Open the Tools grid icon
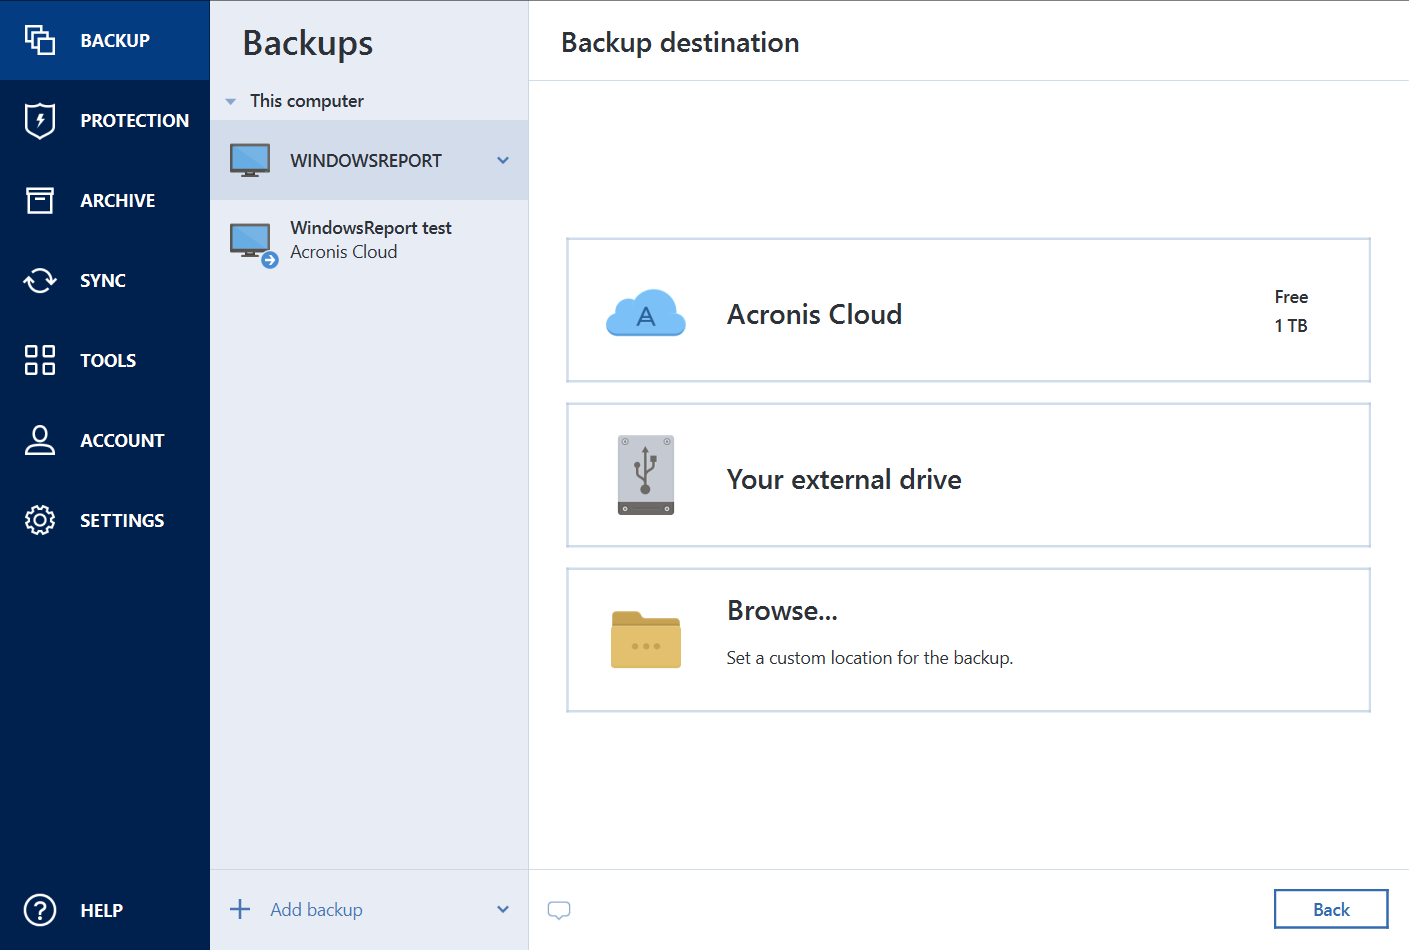 tap(40, 360)
